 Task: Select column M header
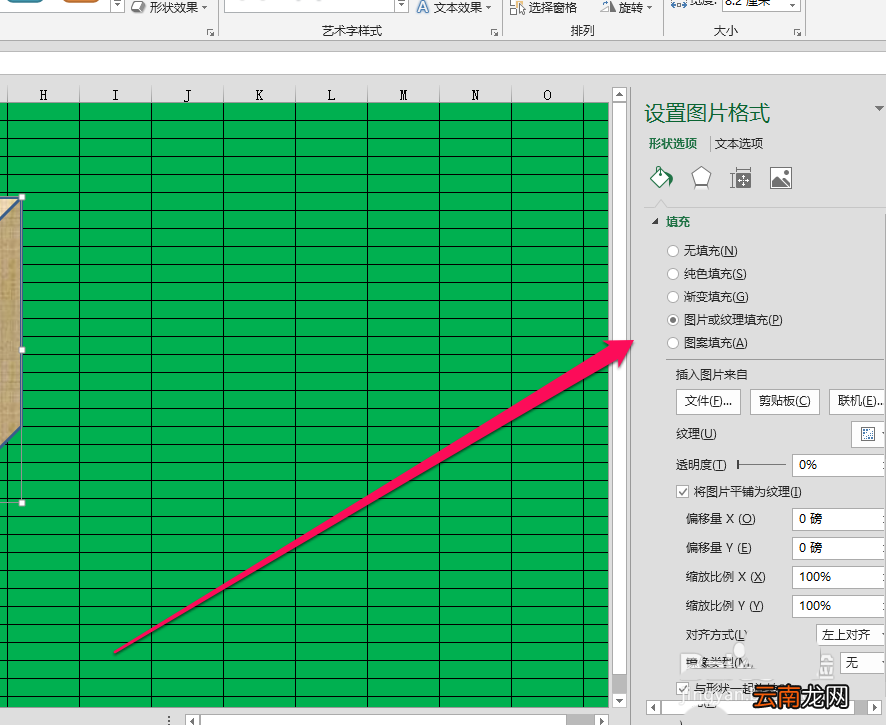coord(403,94)
